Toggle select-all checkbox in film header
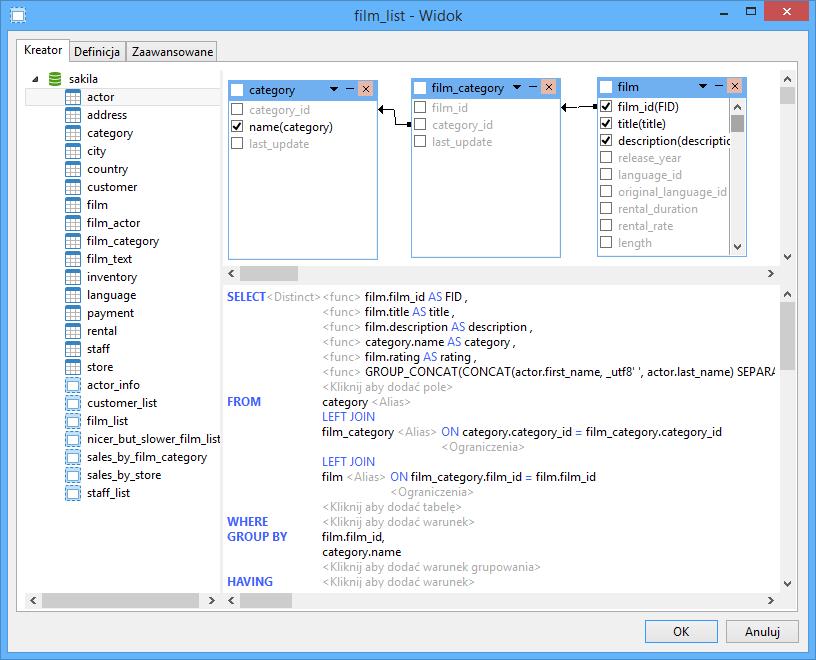This screenshot has width=816, height=660. tap(606, 86)
